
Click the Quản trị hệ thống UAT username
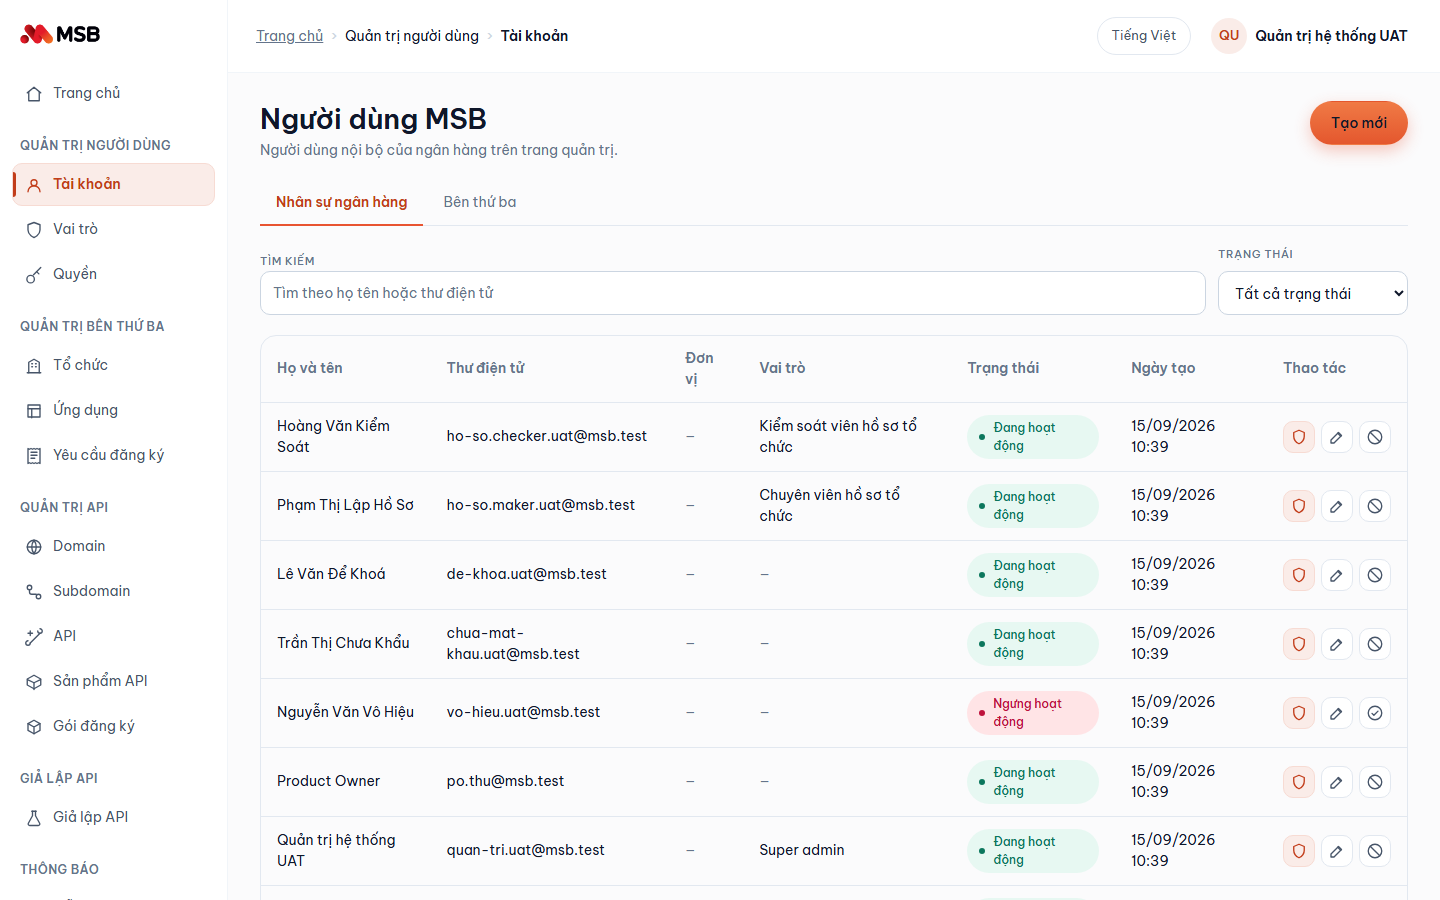(x=1331, y=36)
